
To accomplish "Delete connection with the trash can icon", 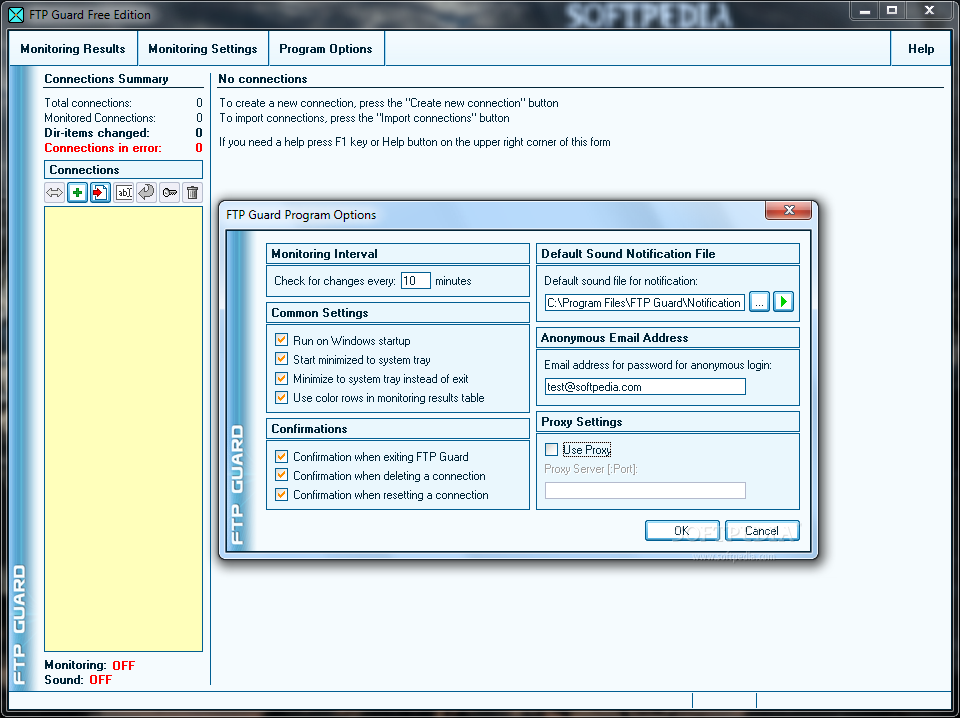I will [192, 193].
